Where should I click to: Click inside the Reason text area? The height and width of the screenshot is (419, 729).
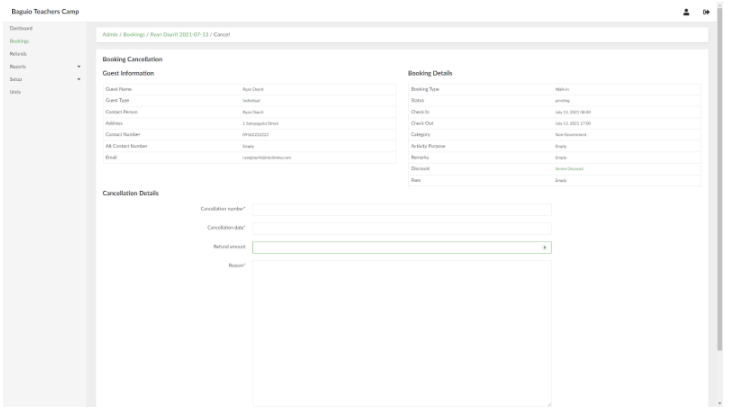[401, 330]
